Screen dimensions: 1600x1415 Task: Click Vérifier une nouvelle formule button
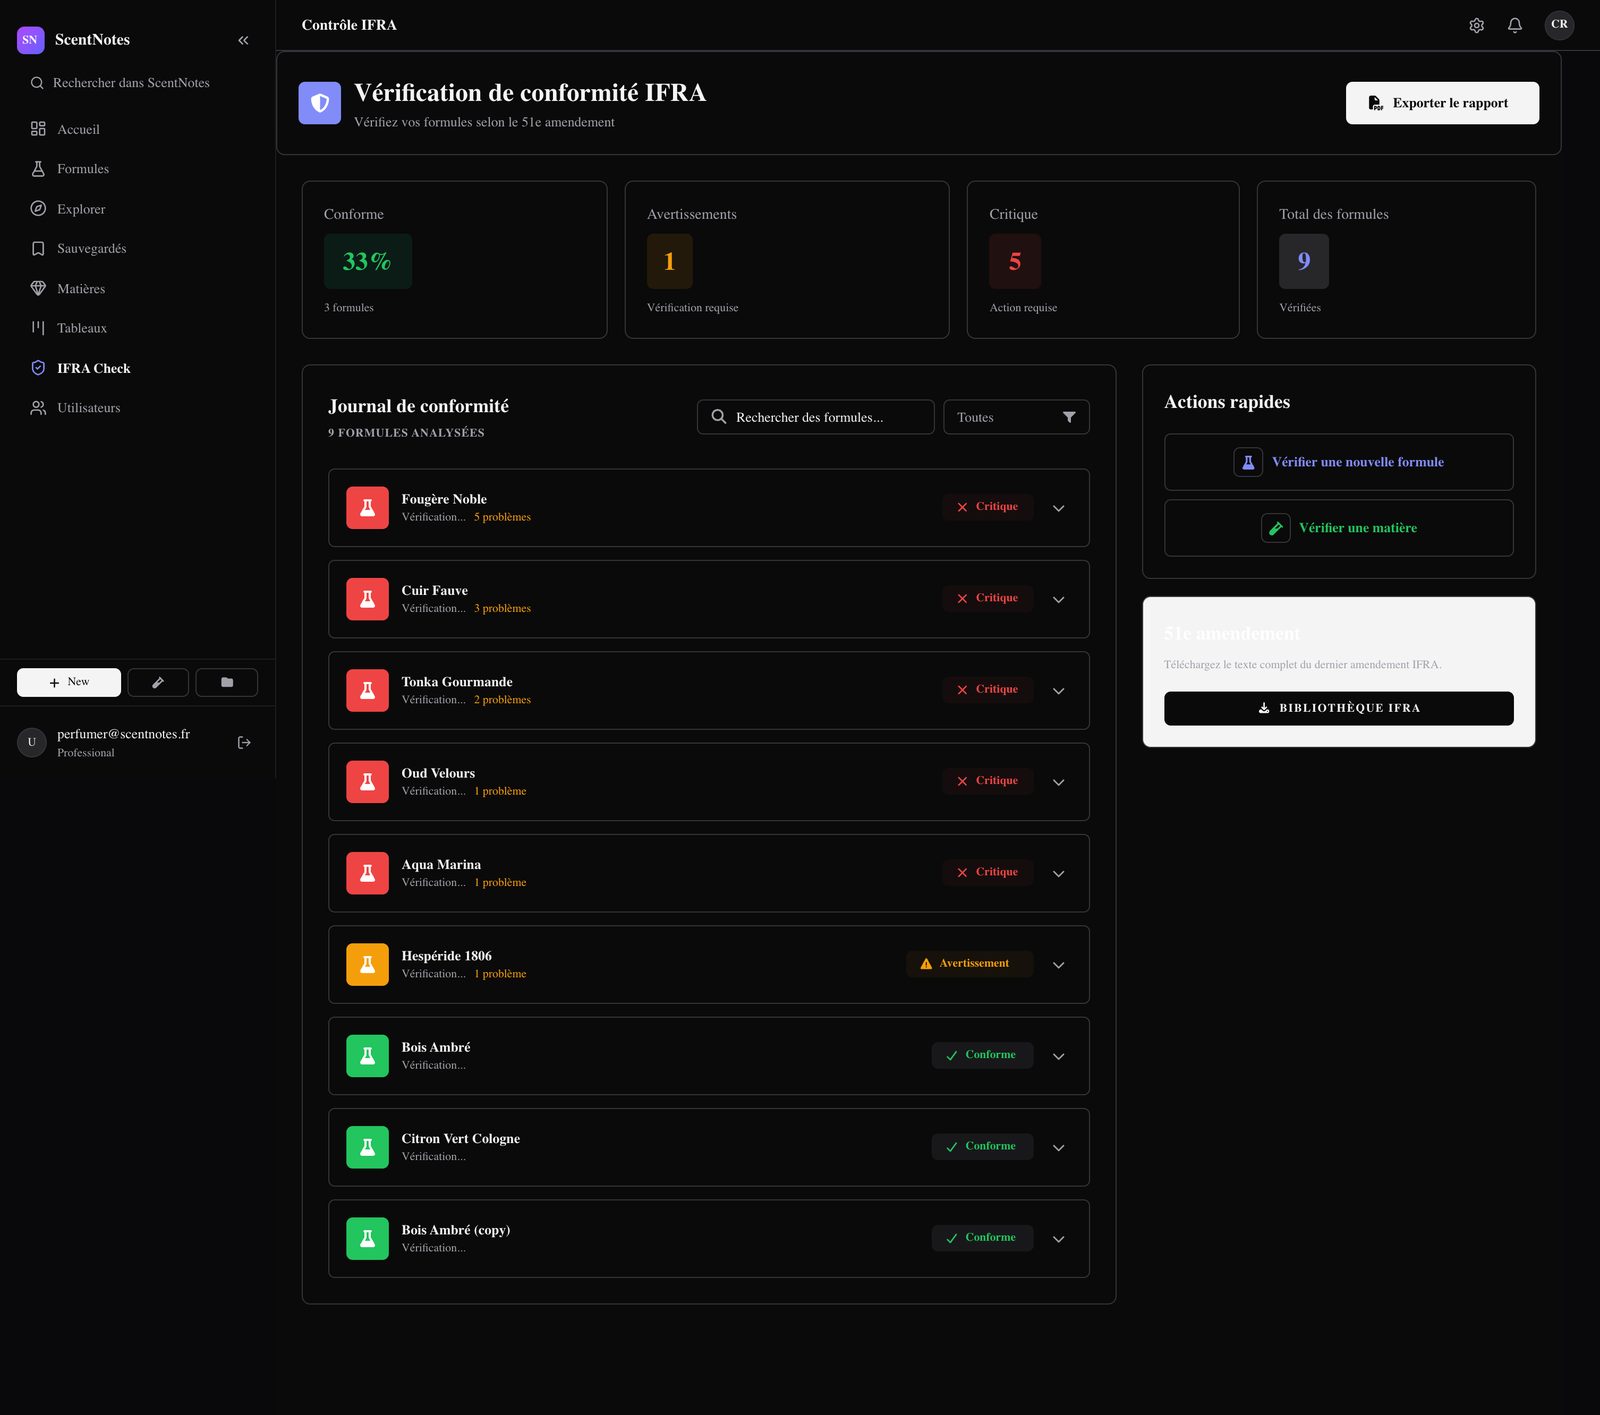coord(1338,462)
